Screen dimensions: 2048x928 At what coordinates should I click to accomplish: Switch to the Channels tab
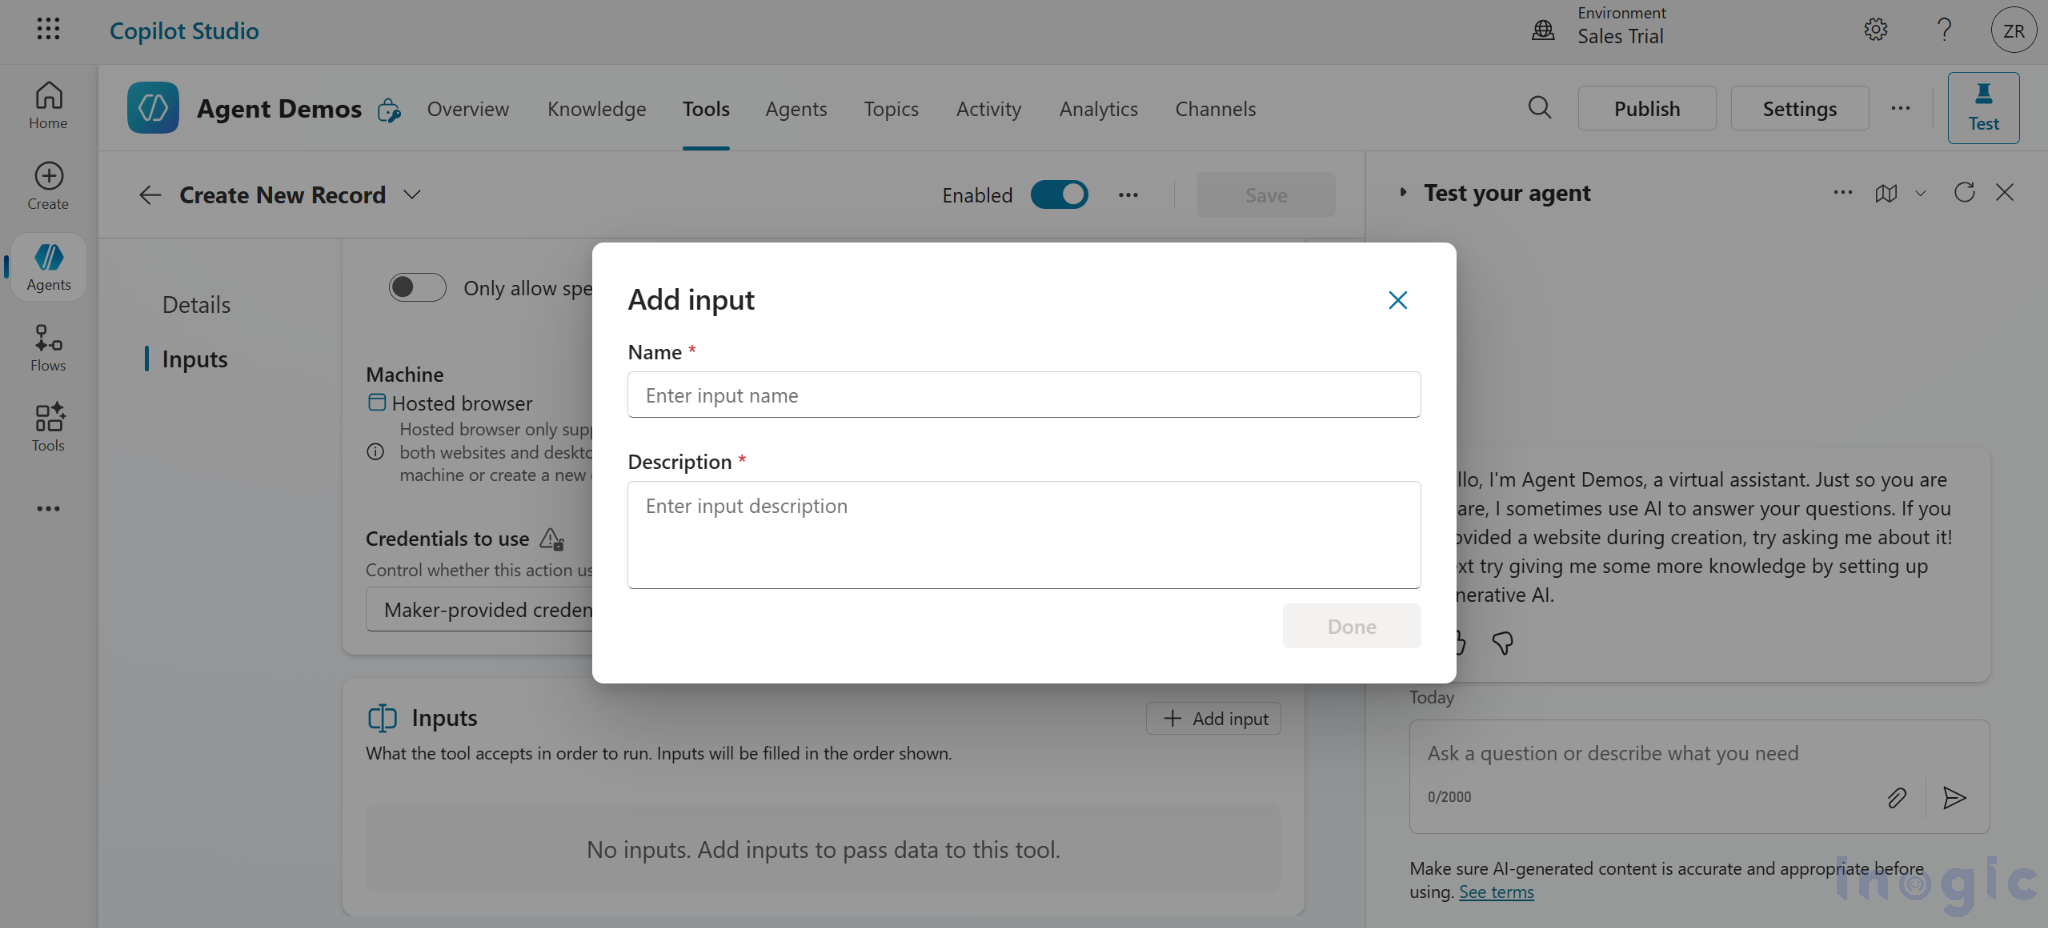pos(1215,109)
